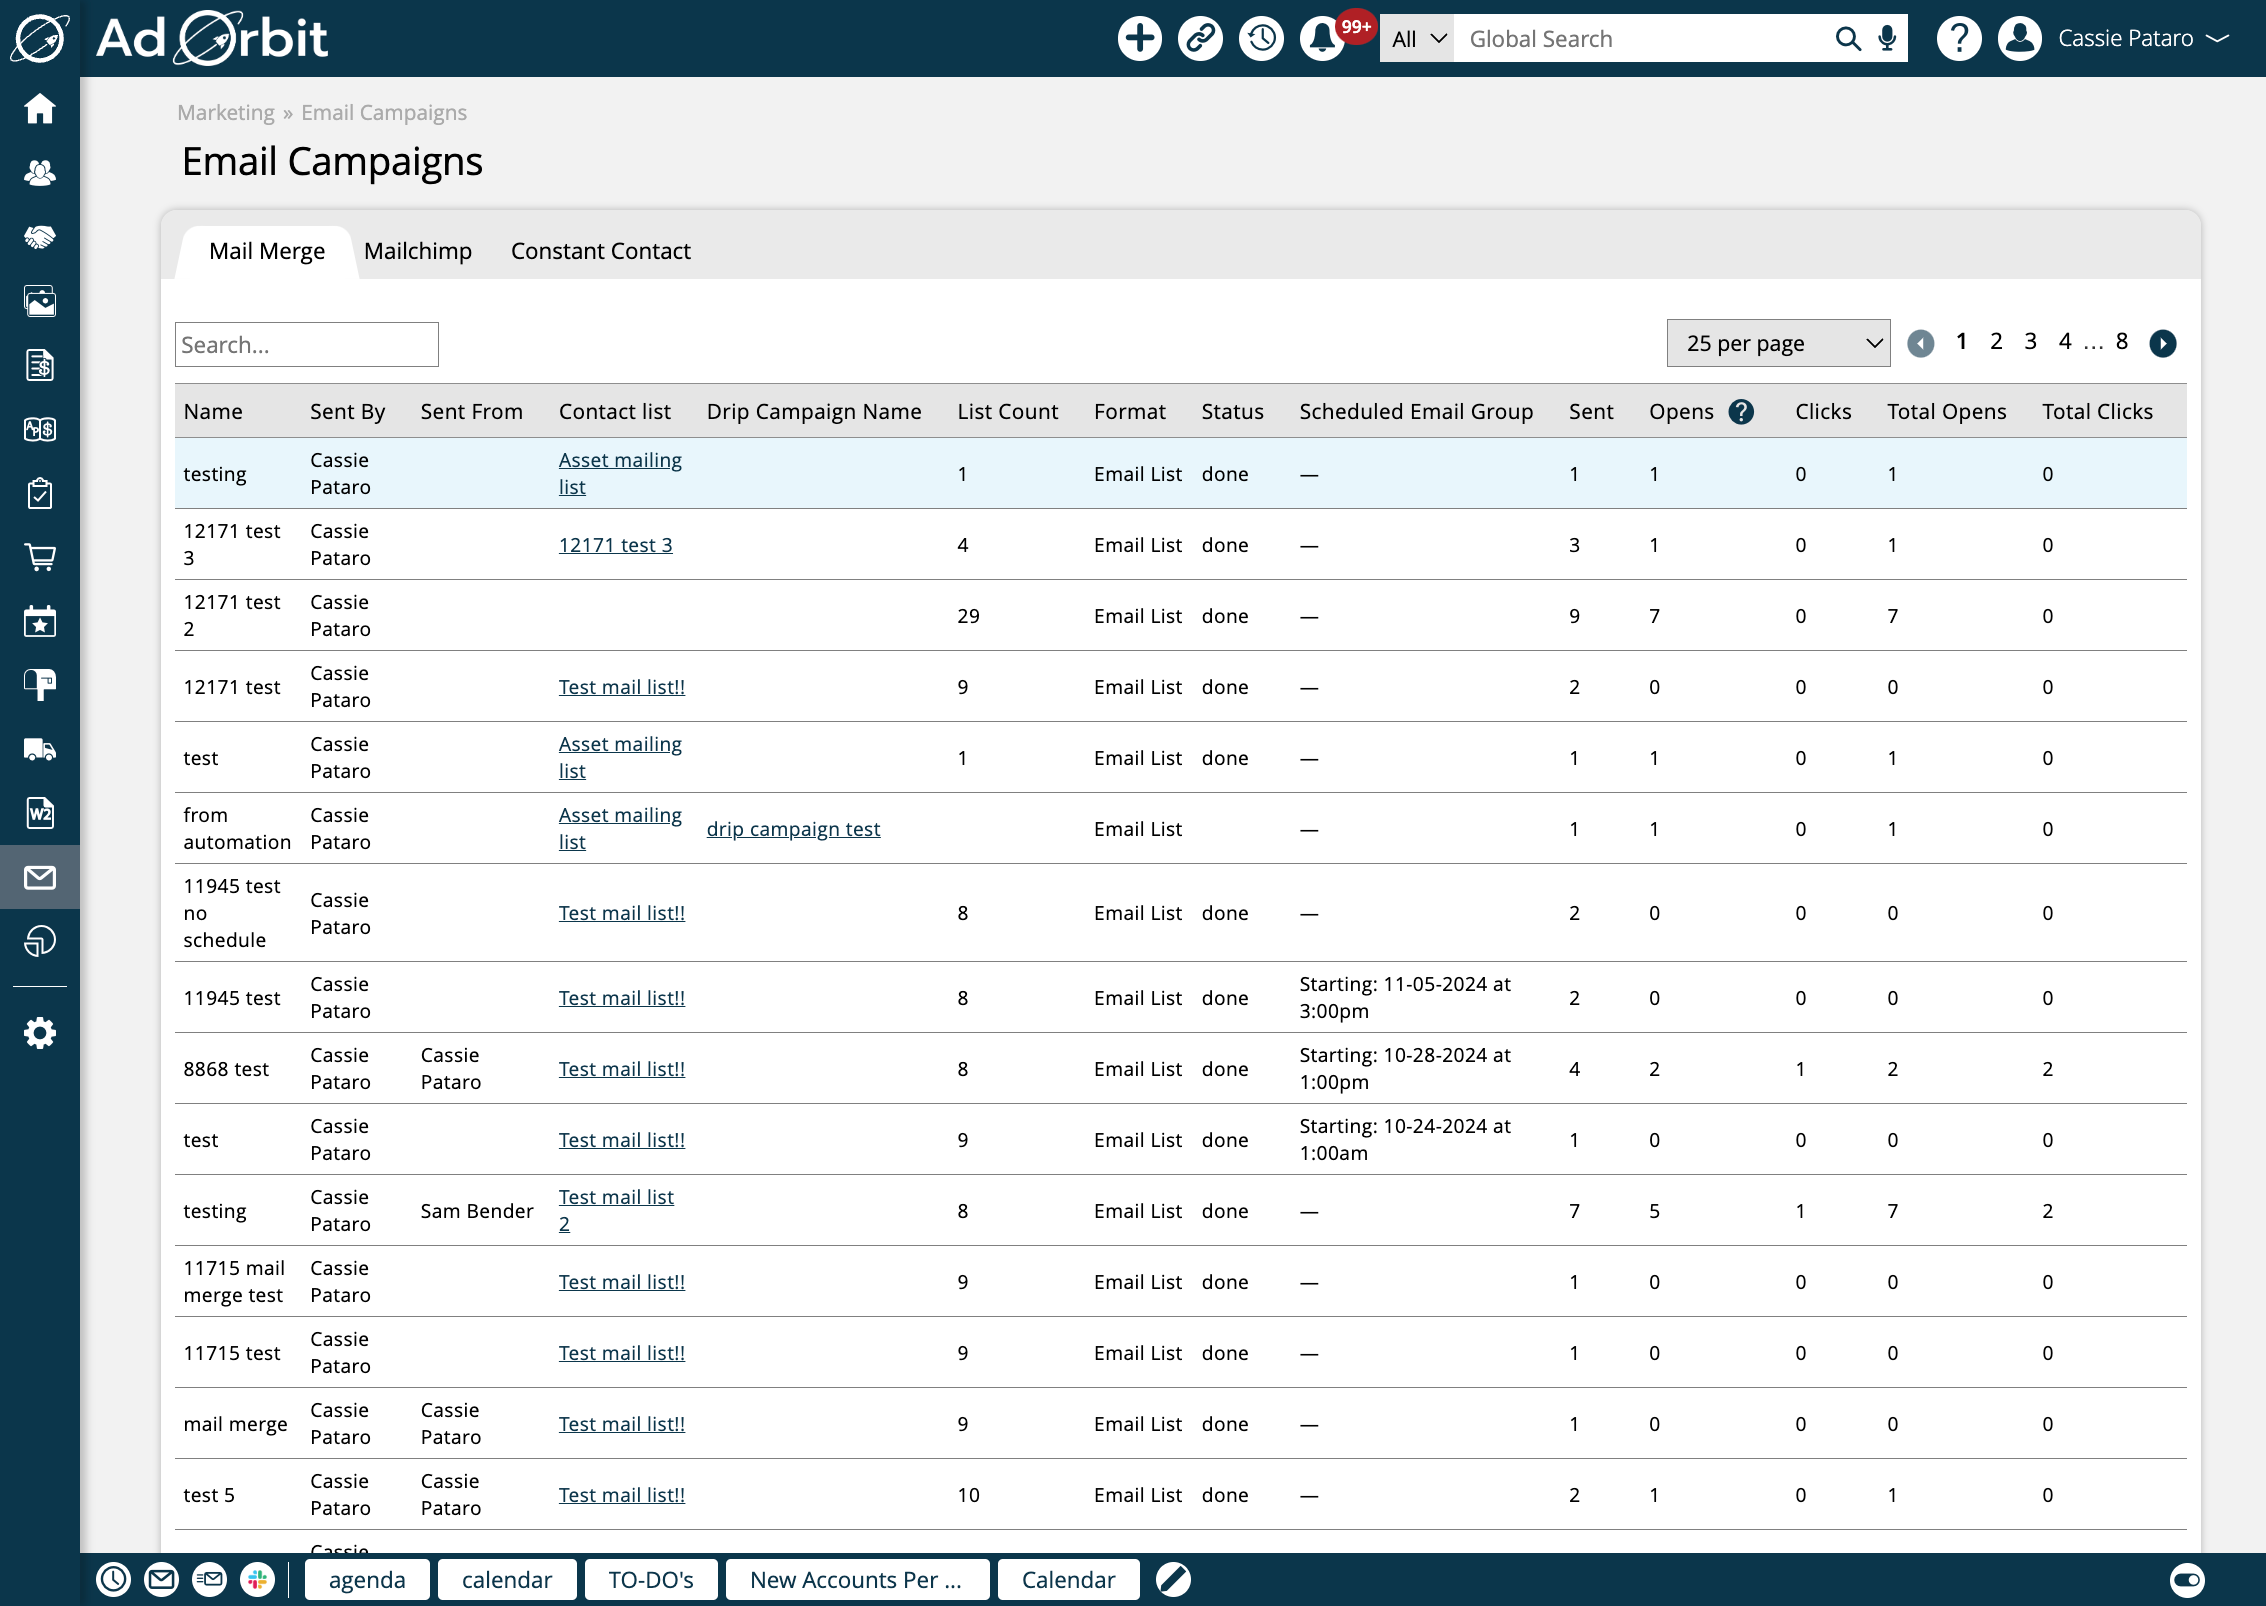Switch to the Constant Contact tab

click(600, 251)
